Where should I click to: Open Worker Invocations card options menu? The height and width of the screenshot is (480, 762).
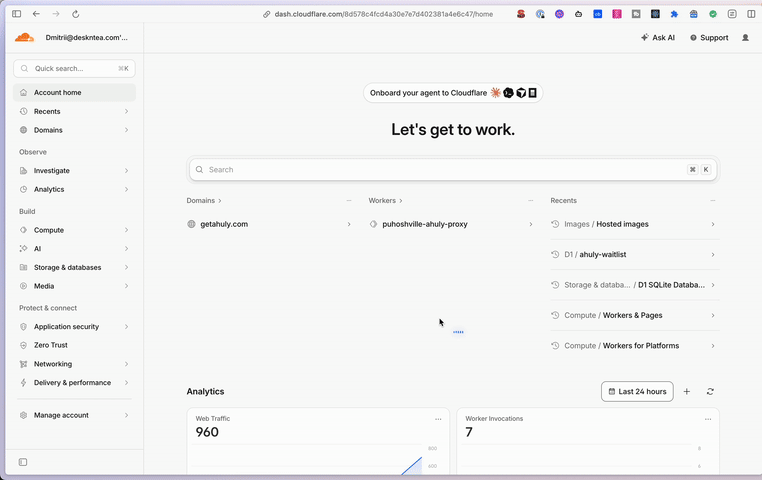(708, 419)
